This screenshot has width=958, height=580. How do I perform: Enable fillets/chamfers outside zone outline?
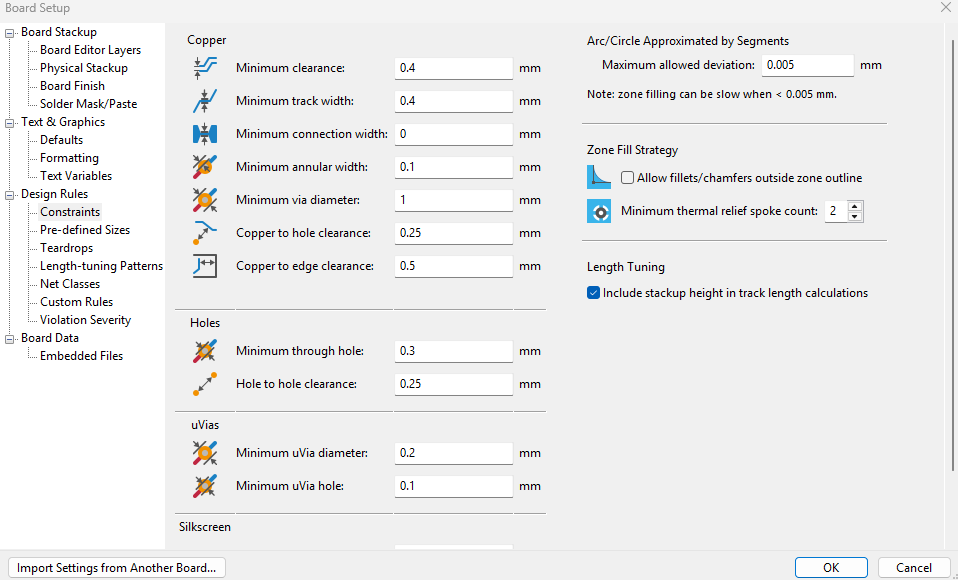(x=628, y=178)
